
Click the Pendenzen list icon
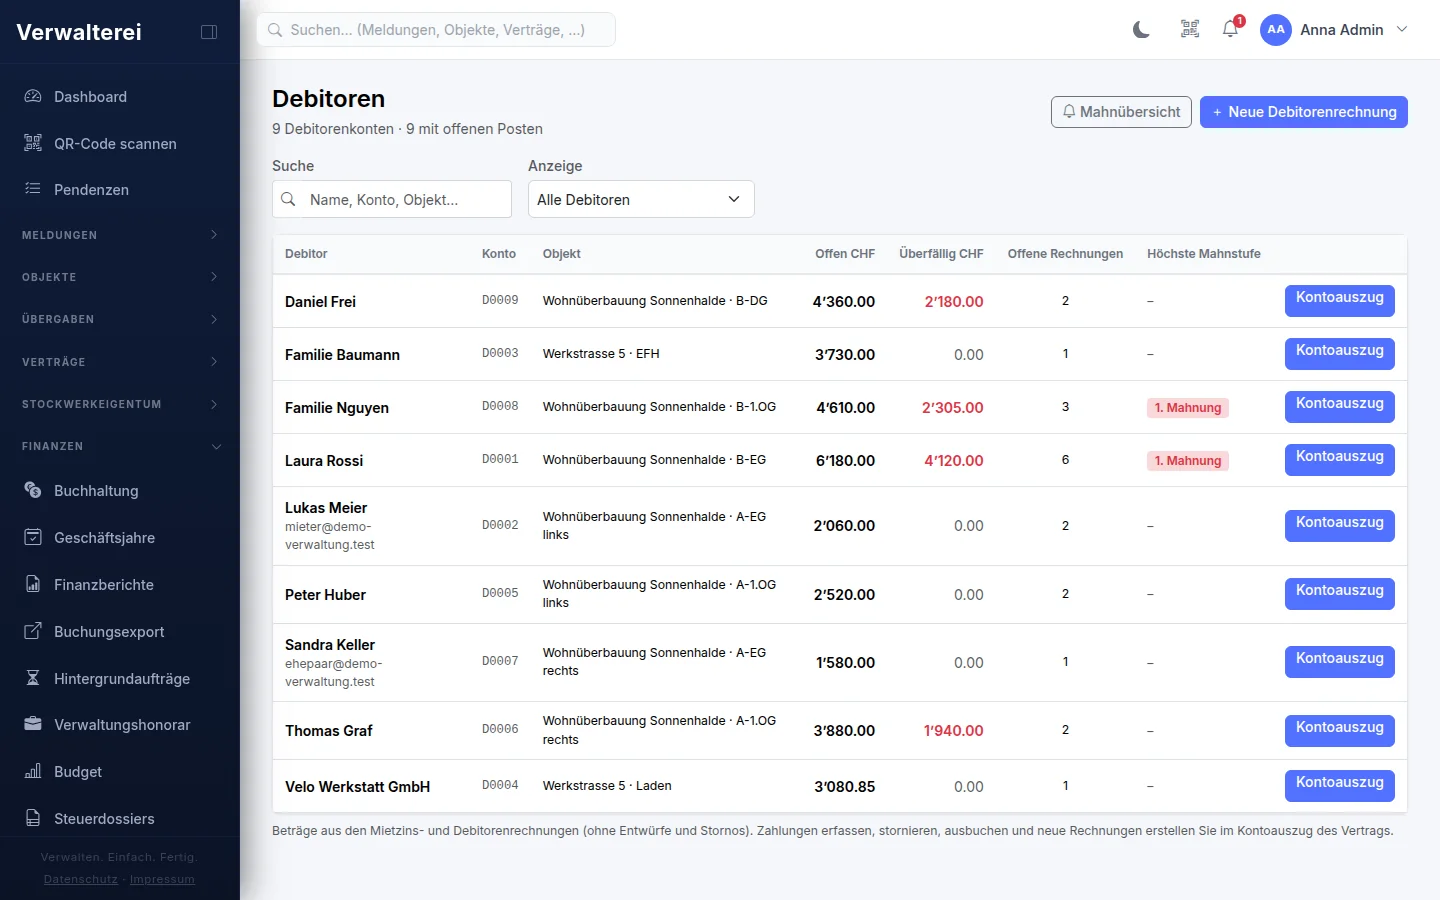click(33, 189)
